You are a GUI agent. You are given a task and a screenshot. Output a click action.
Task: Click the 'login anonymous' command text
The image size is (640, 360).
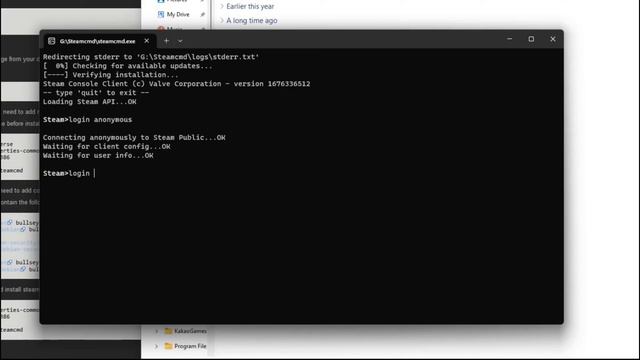[100, 120]
